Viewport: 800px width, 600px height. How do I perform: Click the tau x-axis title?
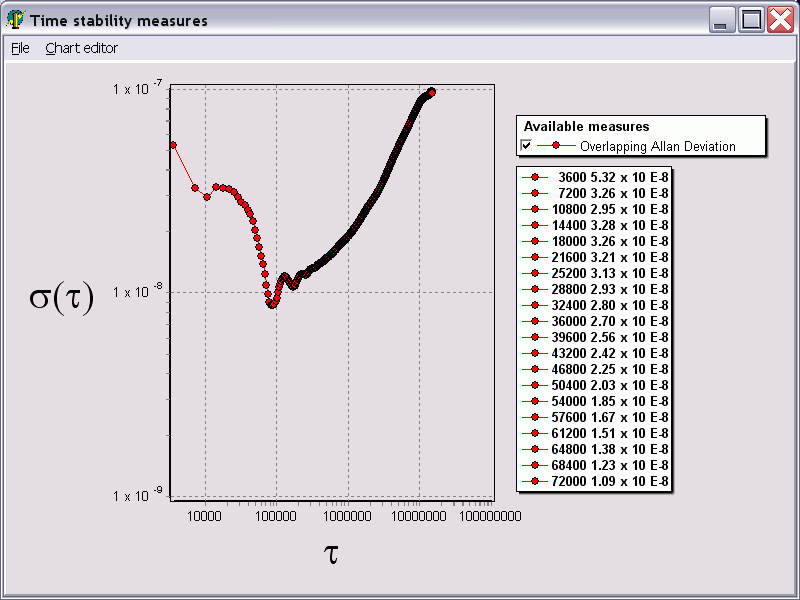[x=331, y=554]
